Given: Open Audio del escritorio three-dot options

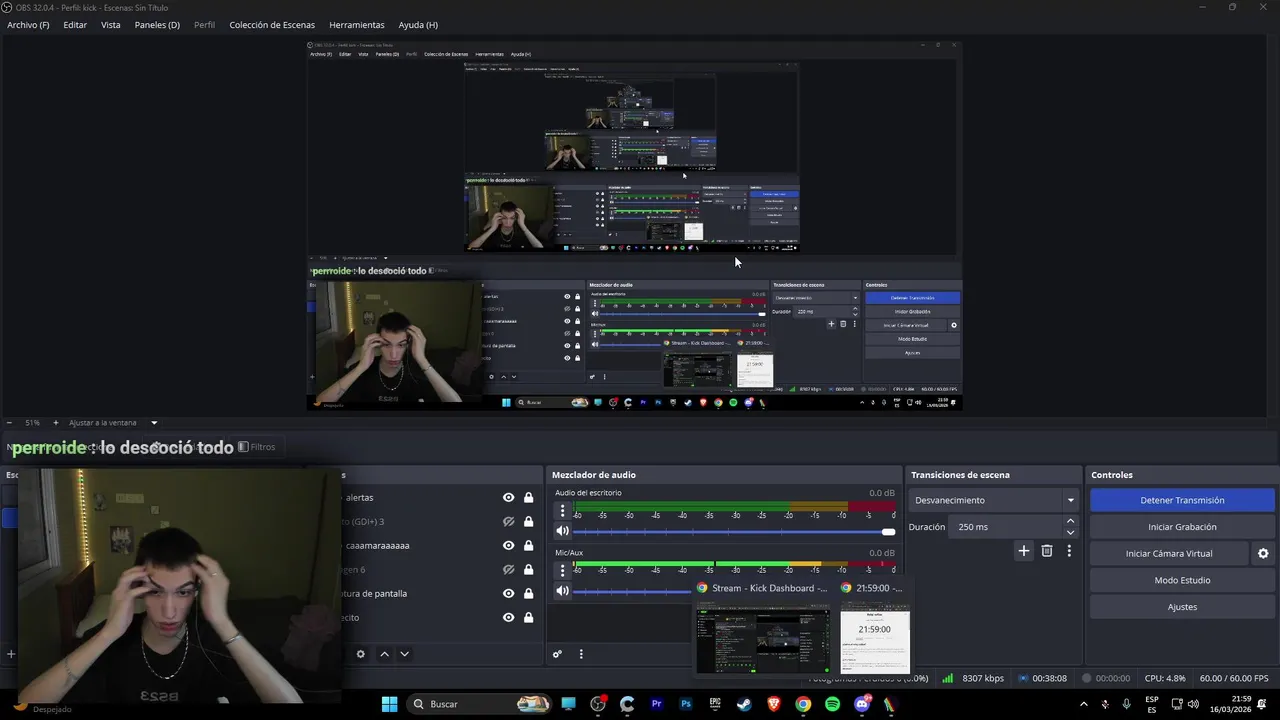Looking at the screenshot, I should click(563, 511).
